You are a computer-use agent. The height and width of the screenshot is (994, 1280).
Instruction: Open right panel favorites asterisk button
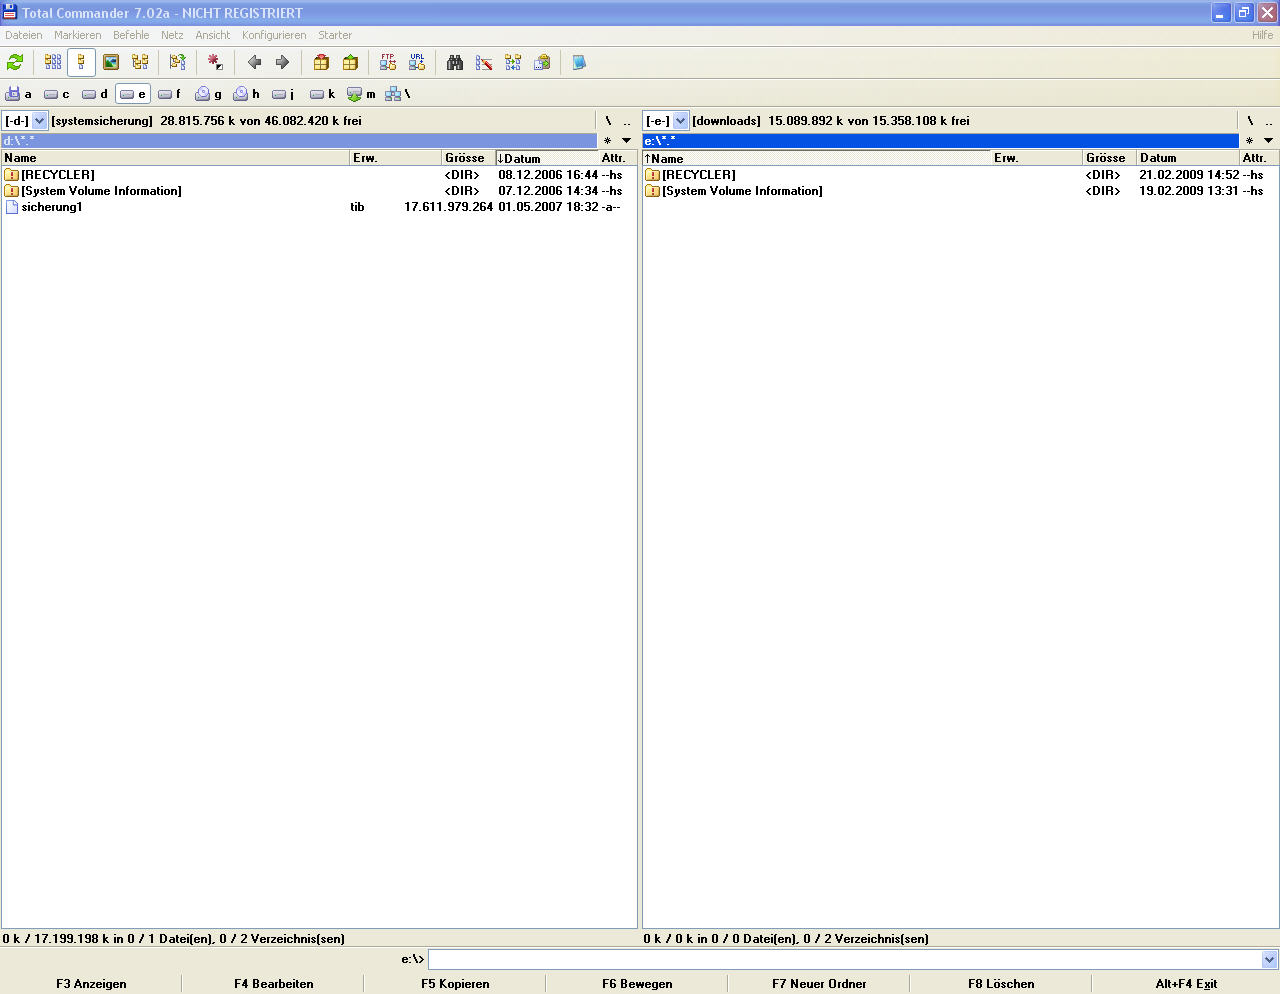click(1249, 141)
